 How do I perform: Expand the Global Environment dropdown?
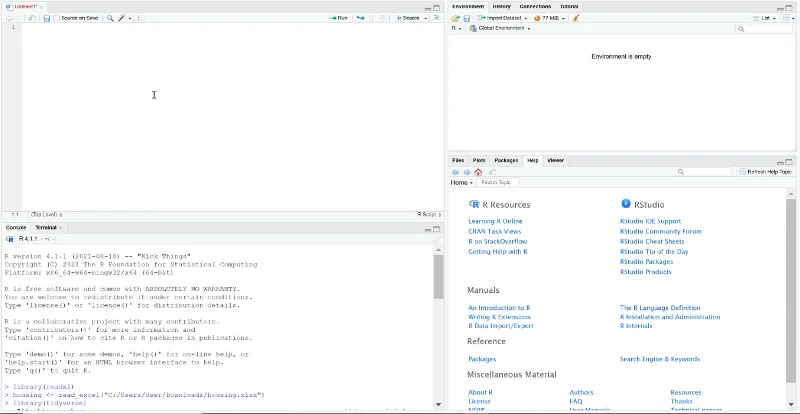pyautogui.click(x=500, y=29)
